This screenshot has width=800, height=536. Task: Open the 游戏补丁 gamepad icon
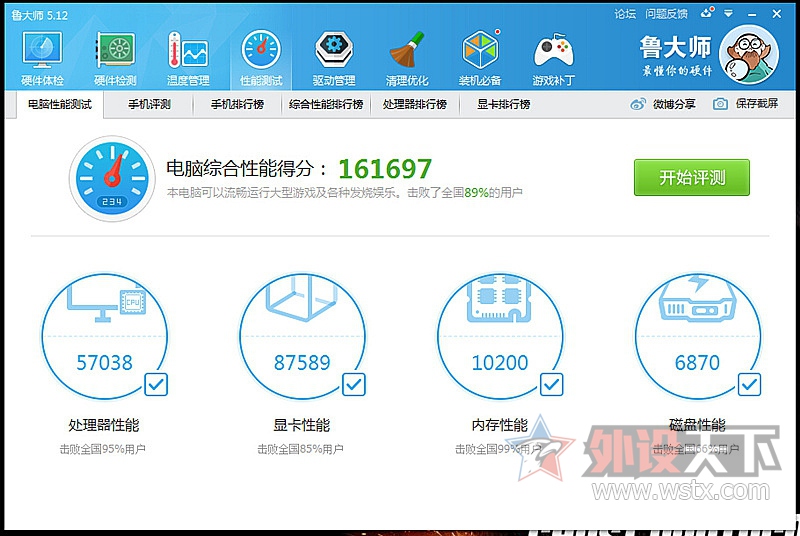(554, 50)
